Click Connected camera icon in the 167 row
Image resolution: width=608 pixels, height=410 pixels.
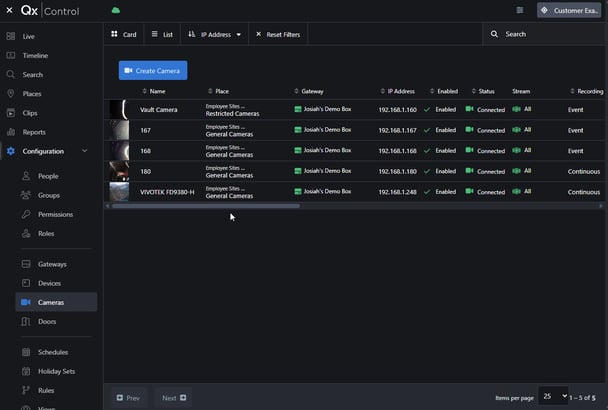click(x=469, y=130)
